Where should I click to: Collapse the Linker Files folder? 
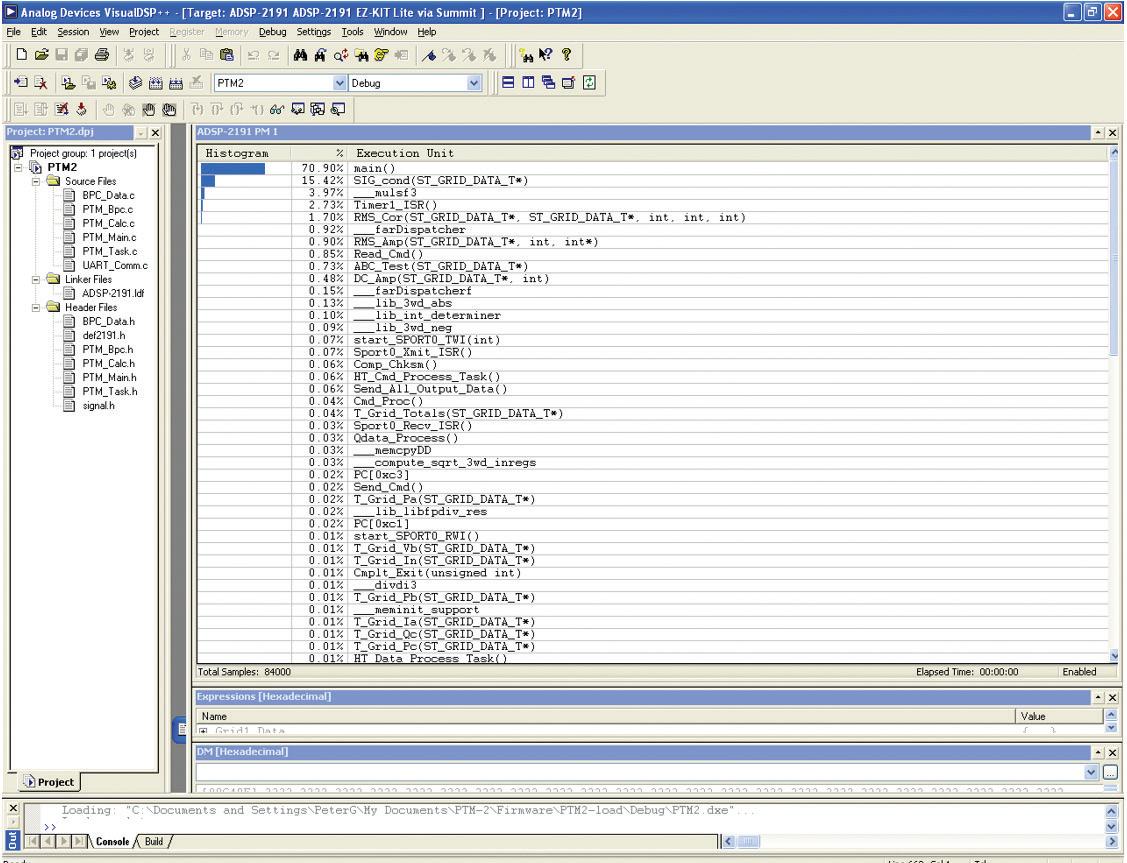pos(35,280)
